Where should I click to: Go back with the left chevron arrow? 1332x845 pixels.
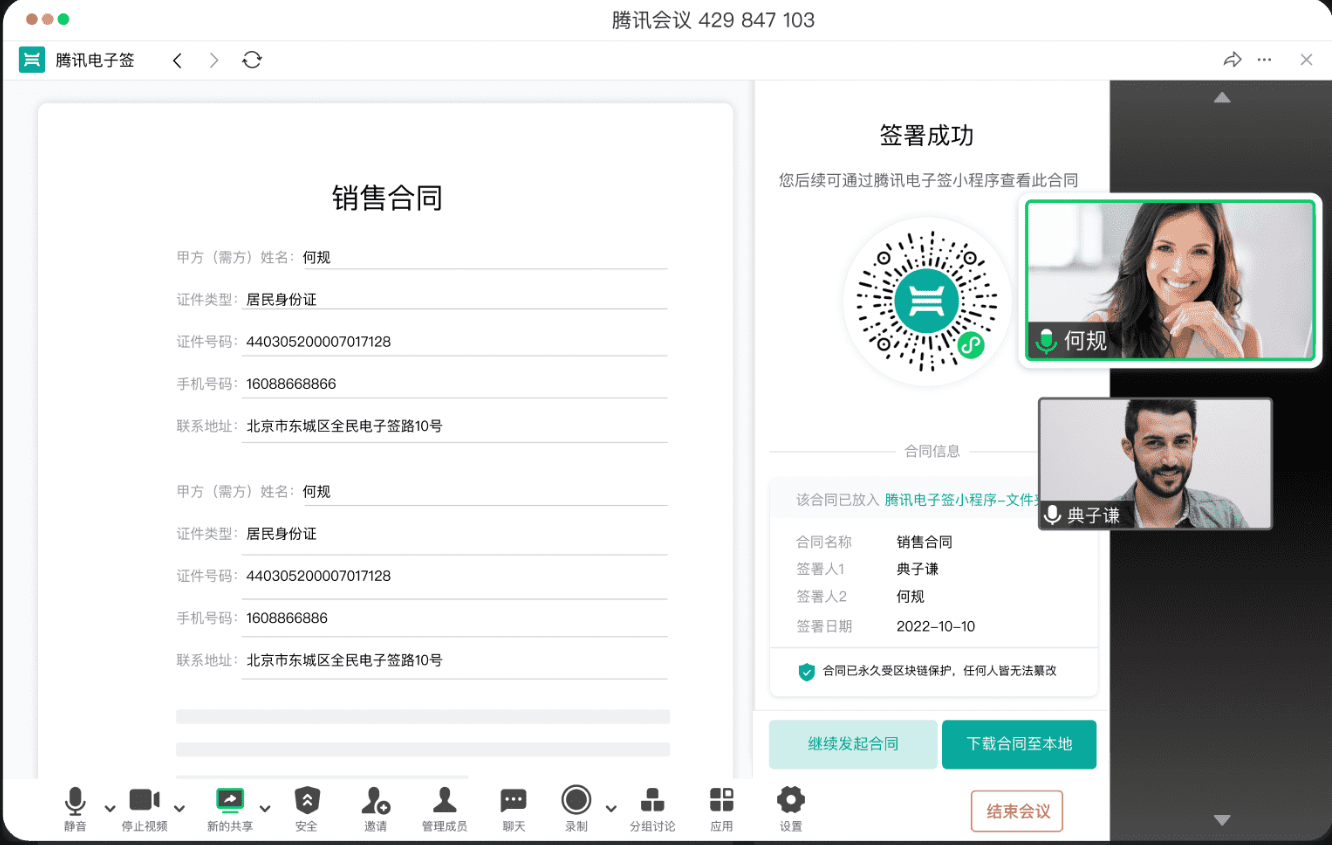177,60
